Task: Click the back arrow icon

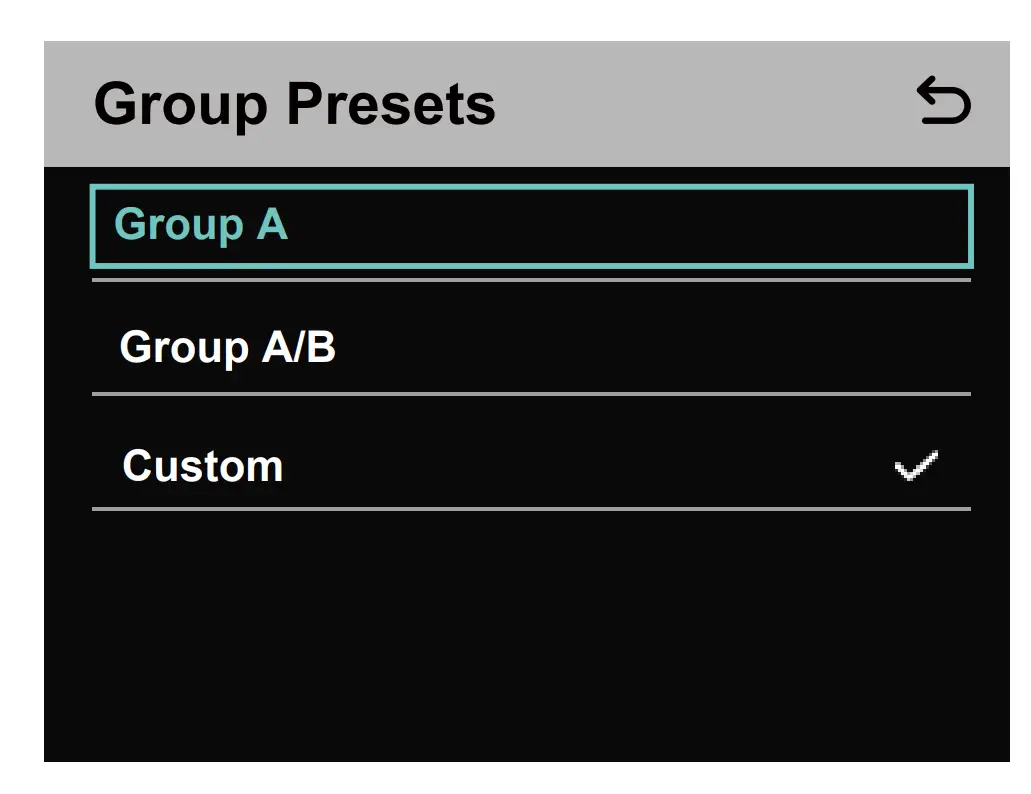Action: 942,103
